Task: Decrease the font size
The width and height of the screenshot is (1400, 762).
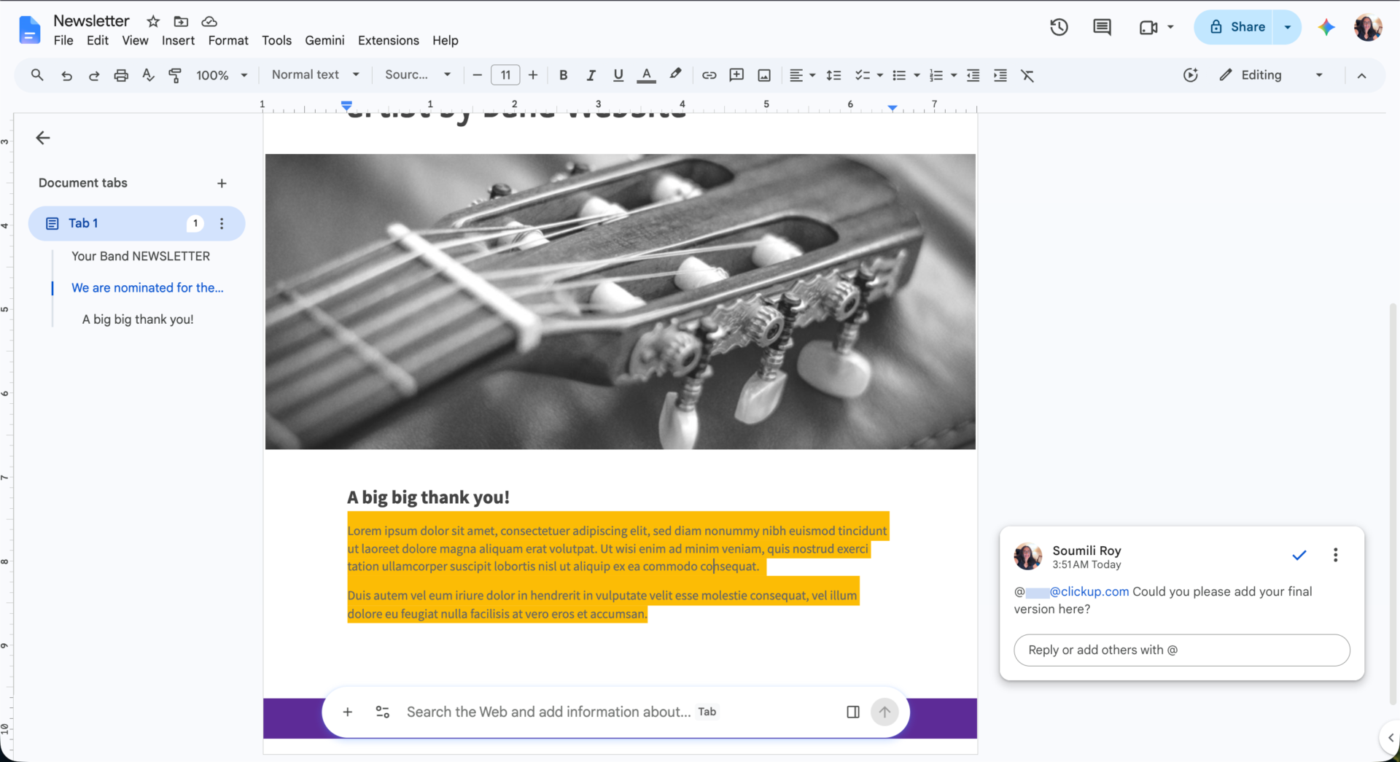Action: pyautogui.click(x=478, y=75)
